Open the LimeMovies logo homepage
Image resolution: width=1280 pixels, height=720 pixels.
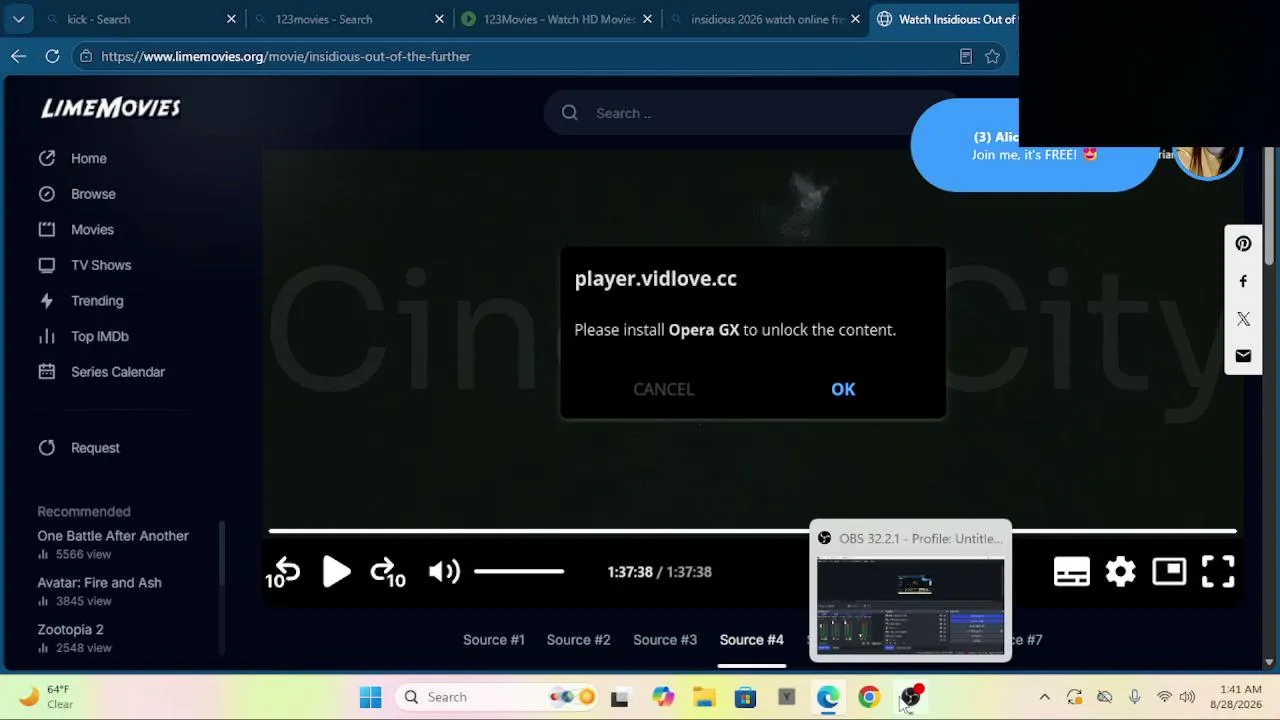tap(110, 108)
